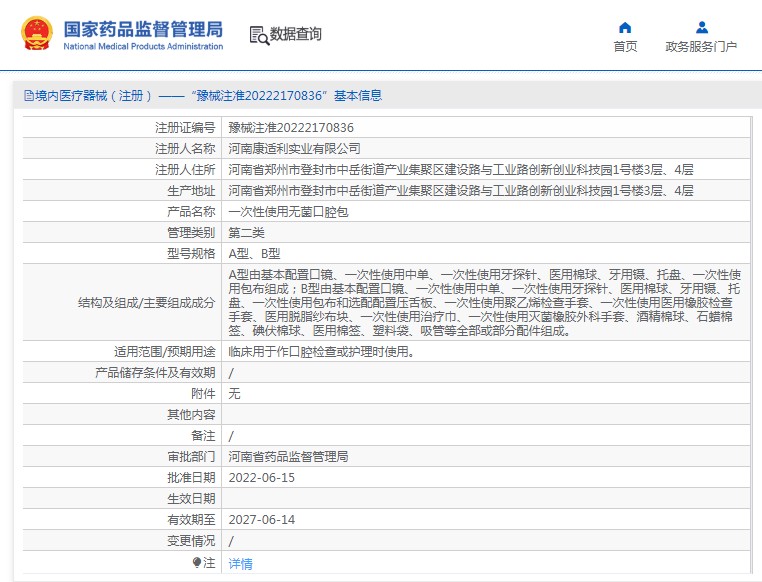Select approval date 2022-06-15
The image size is (762, 582).
tap(262, 478)
